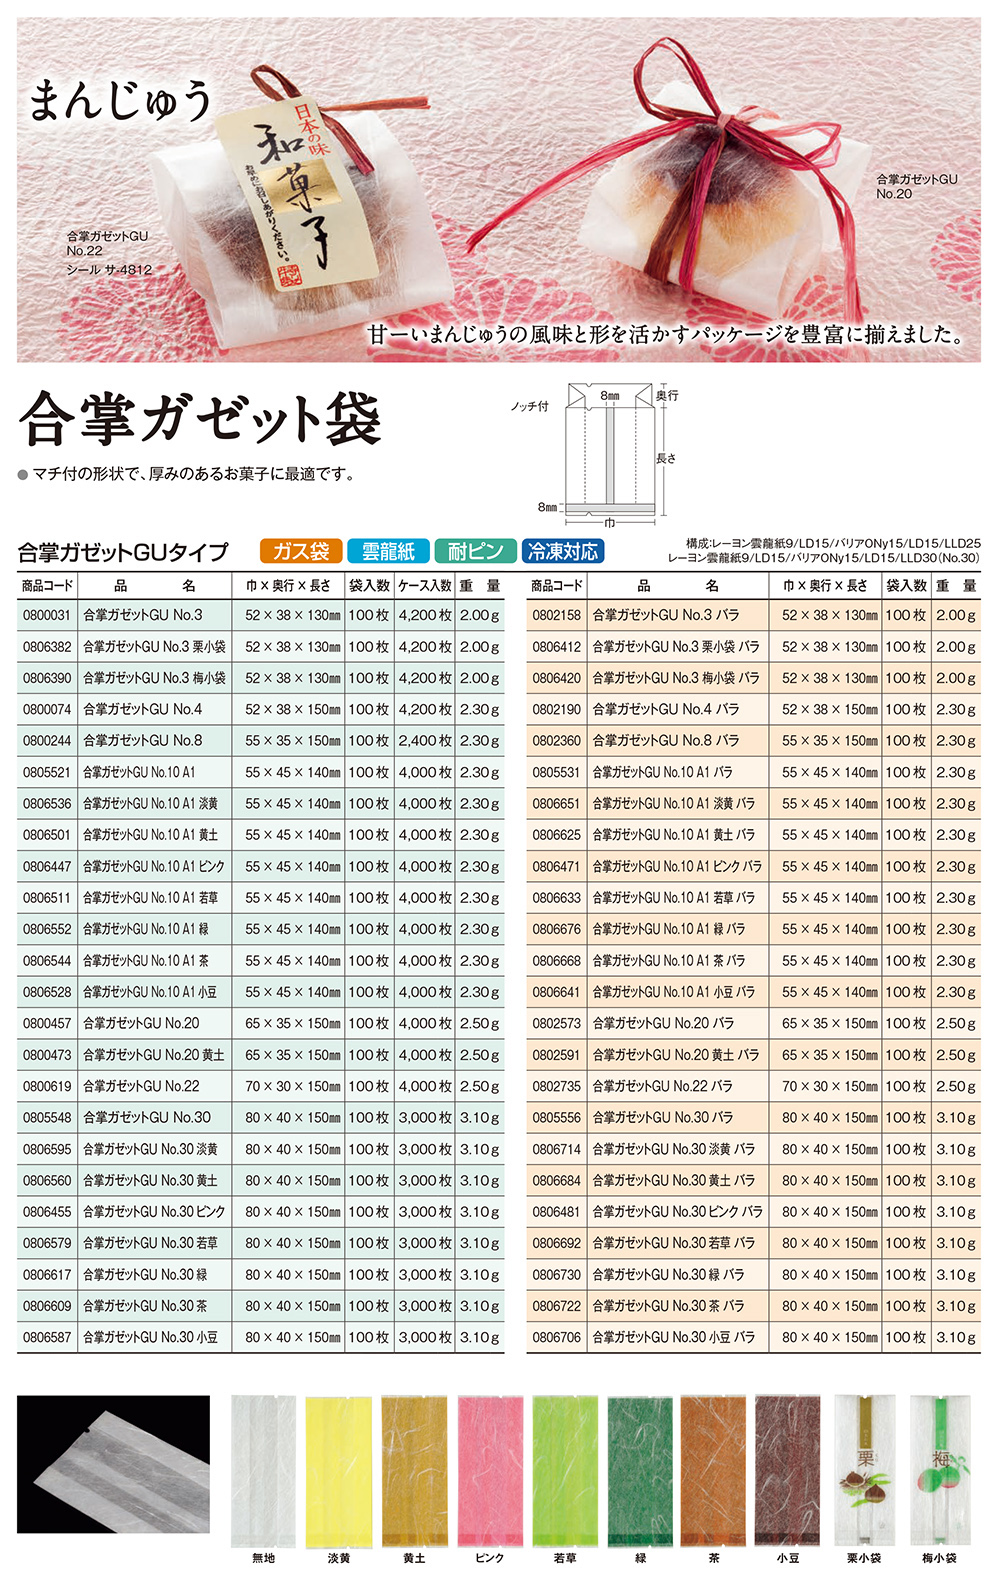Image resolution: width=1000 pixels, height=1583 pixels.
Task: Click product name 合掌ガゼットGU No.3 栗小袋
Action: click(154, 647)
